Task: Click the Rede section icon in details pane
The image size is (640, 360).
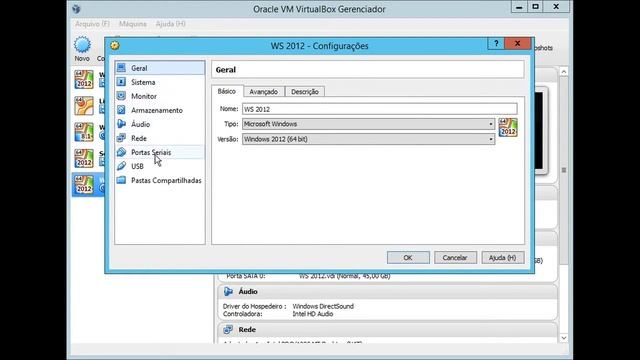Action: coord(228,329)
